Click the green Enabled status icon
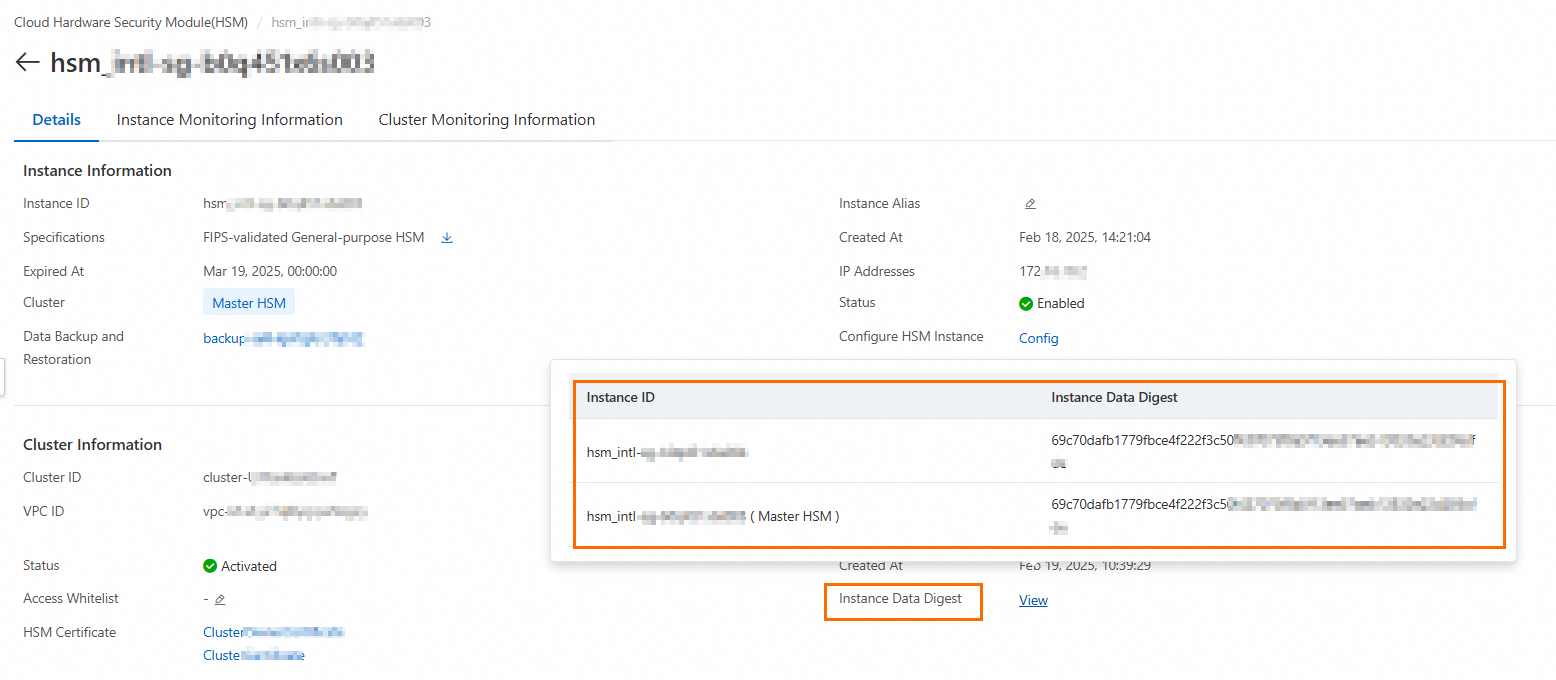Image resolution: width=1556 pixels, height=680 pixels. pos(1026,303)
